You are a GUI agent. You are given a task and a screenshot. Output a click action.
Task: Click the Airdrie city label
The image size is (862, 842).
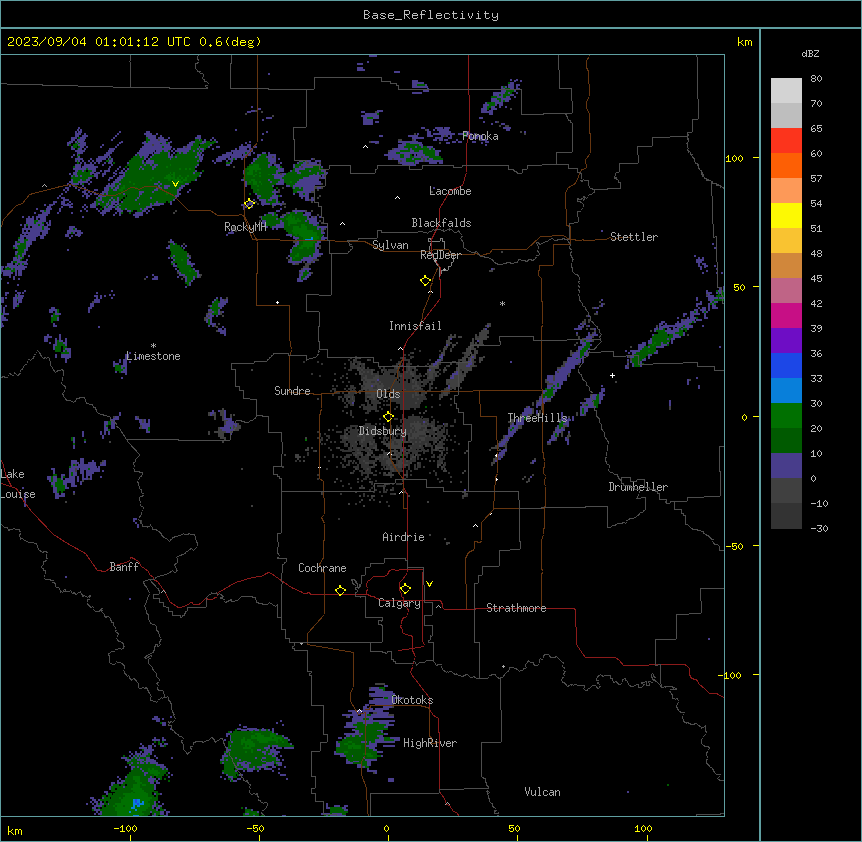(x=404, y=537)
